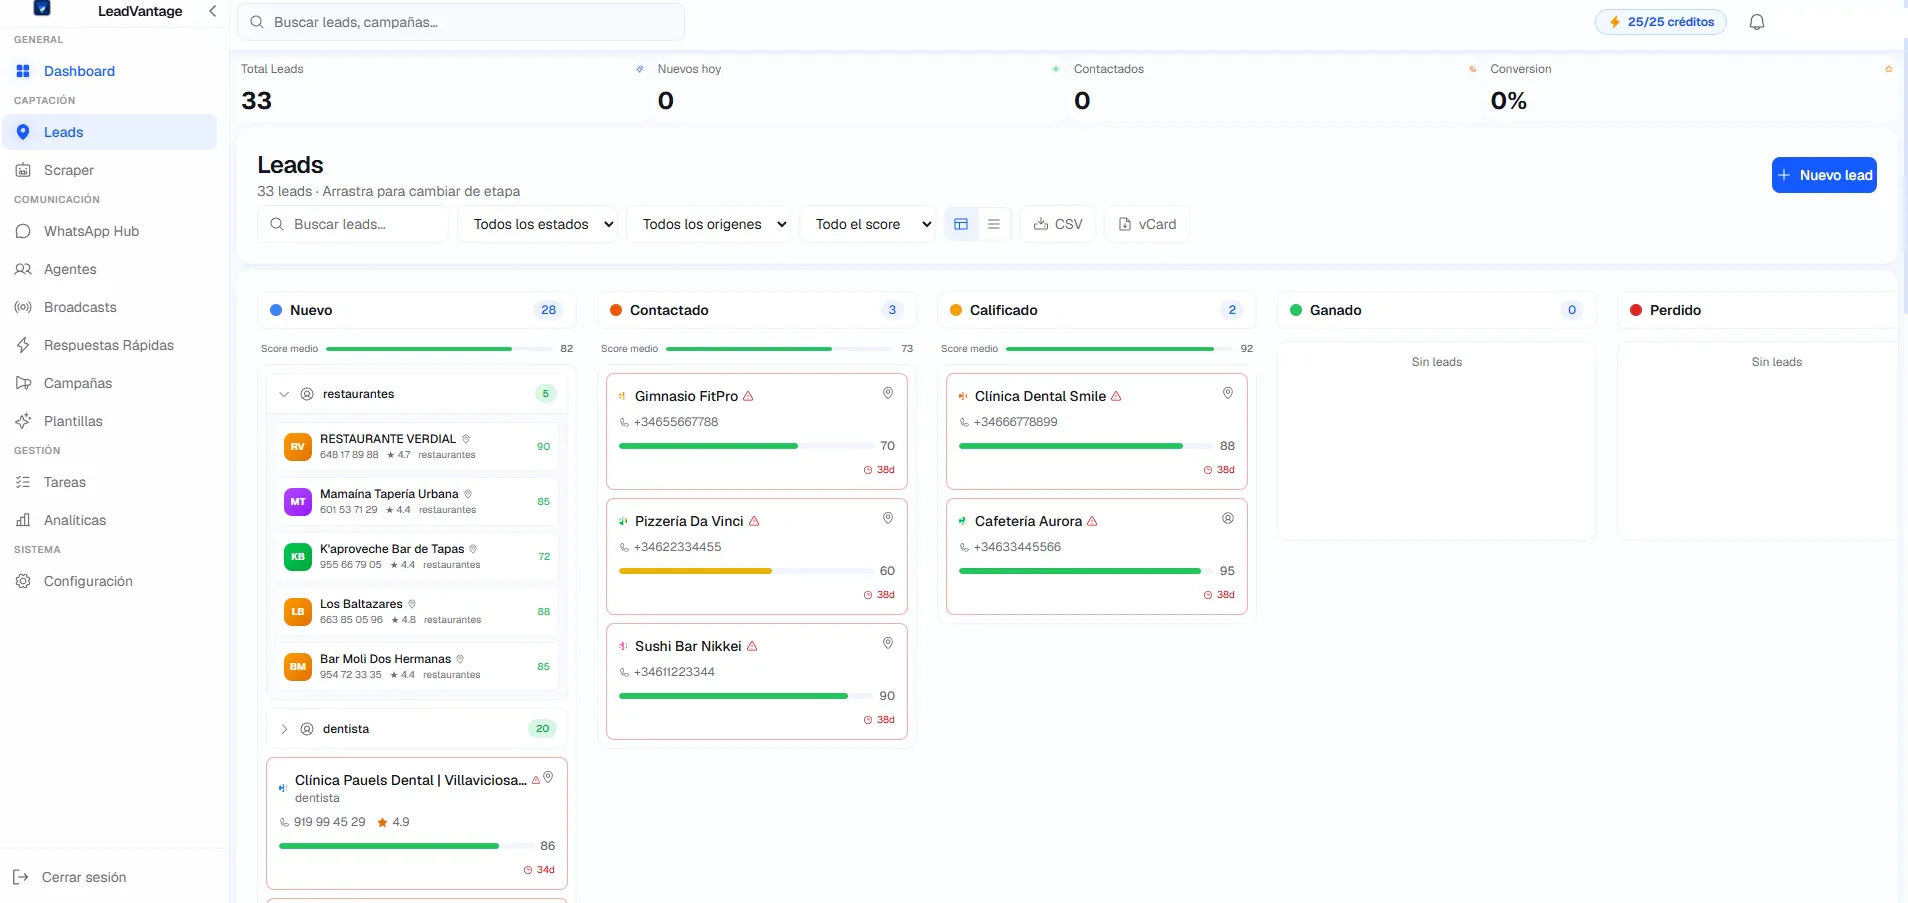The image size is (1908, 903).
Task: Click Gimnasio FitPro score bar
Action: [x=746, y=446]
